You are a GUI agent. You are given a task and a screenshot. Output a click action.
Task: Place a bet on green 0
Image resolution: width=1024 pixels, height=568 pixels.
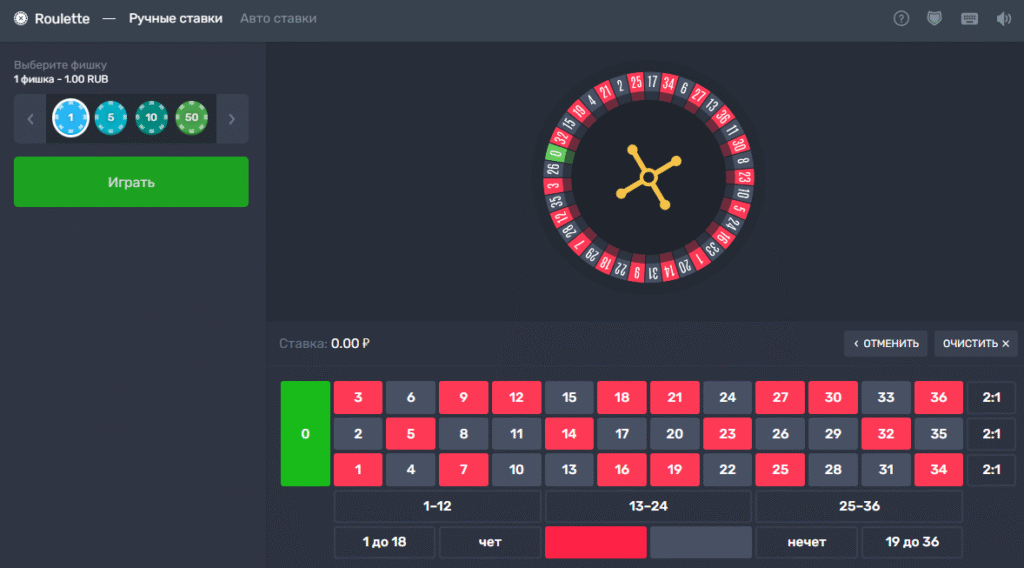coord(305,434)
